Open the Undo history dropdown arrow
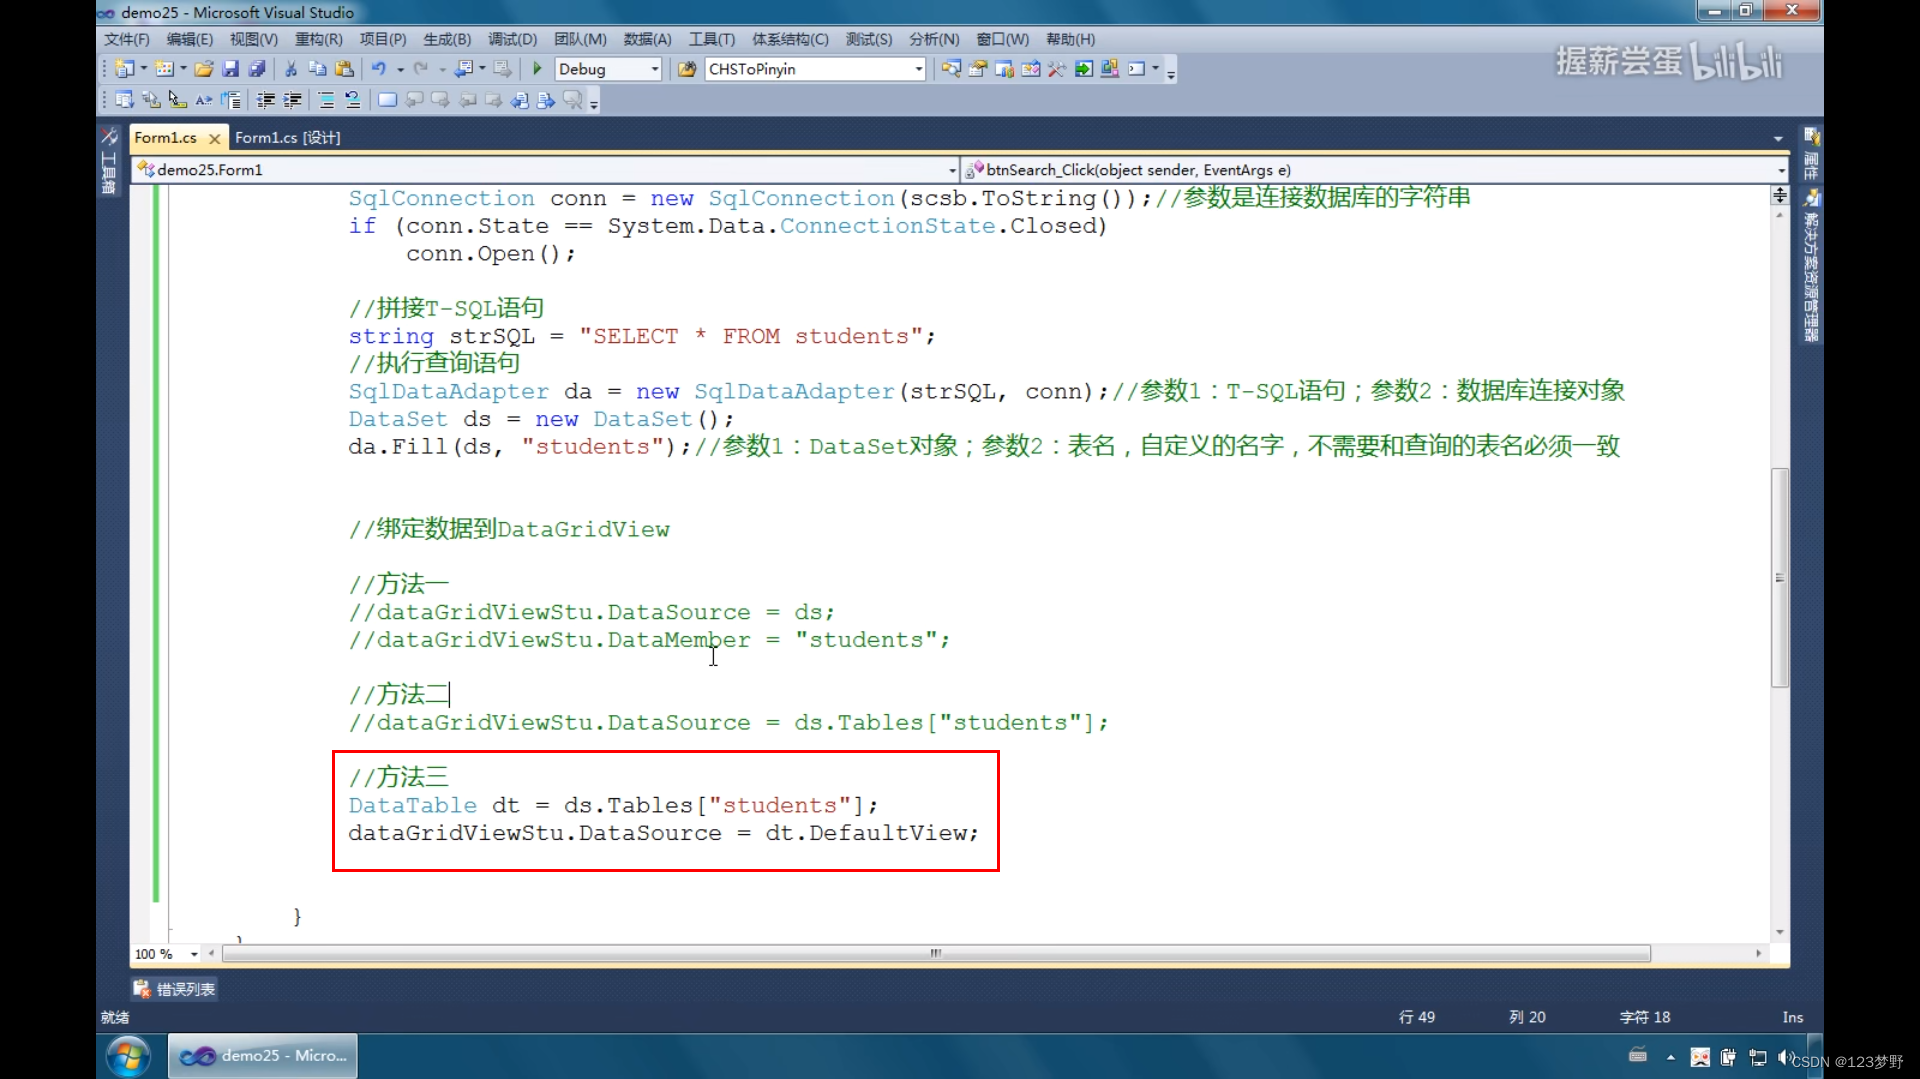The image size is (1920, 1079). click(x=400, y=69)
